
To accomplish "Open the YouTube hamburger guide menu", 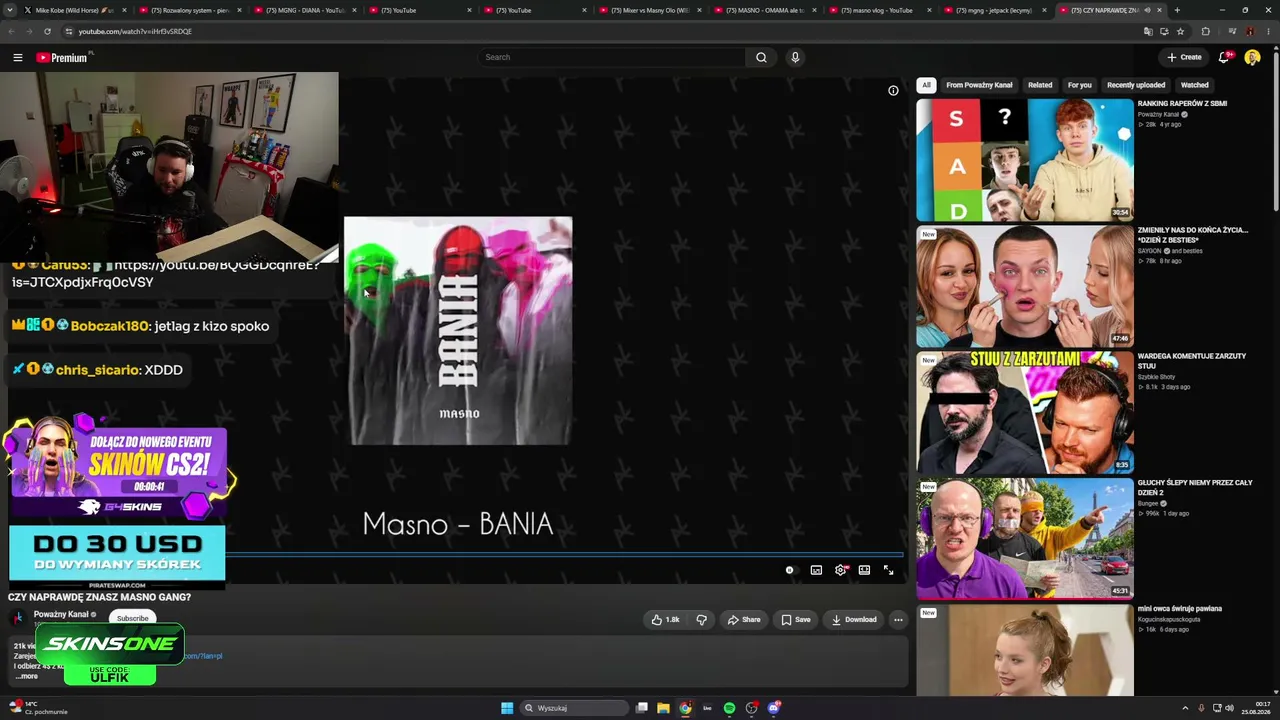I will [18, 57].
